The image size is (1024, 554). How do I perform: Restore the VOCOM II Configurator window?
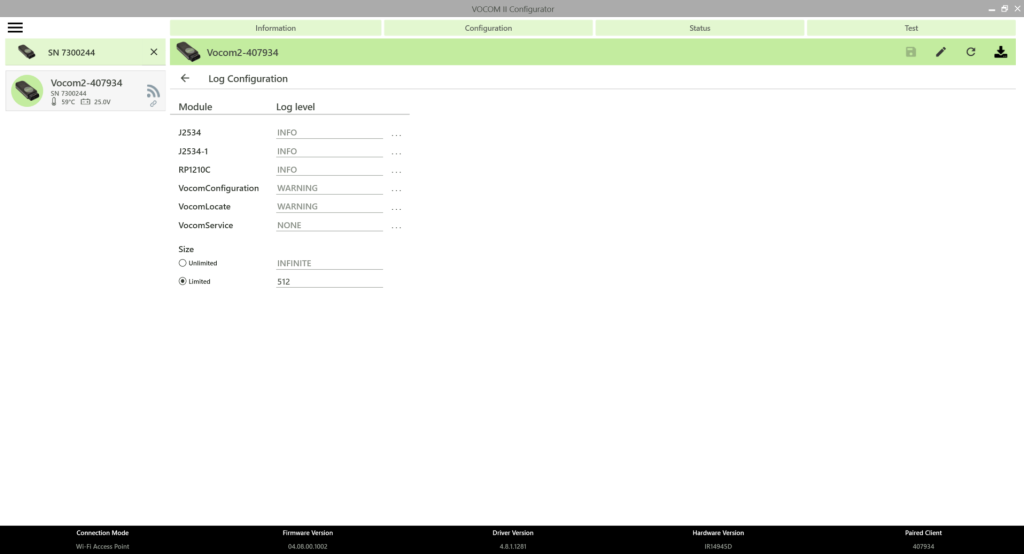[1004, 9]
